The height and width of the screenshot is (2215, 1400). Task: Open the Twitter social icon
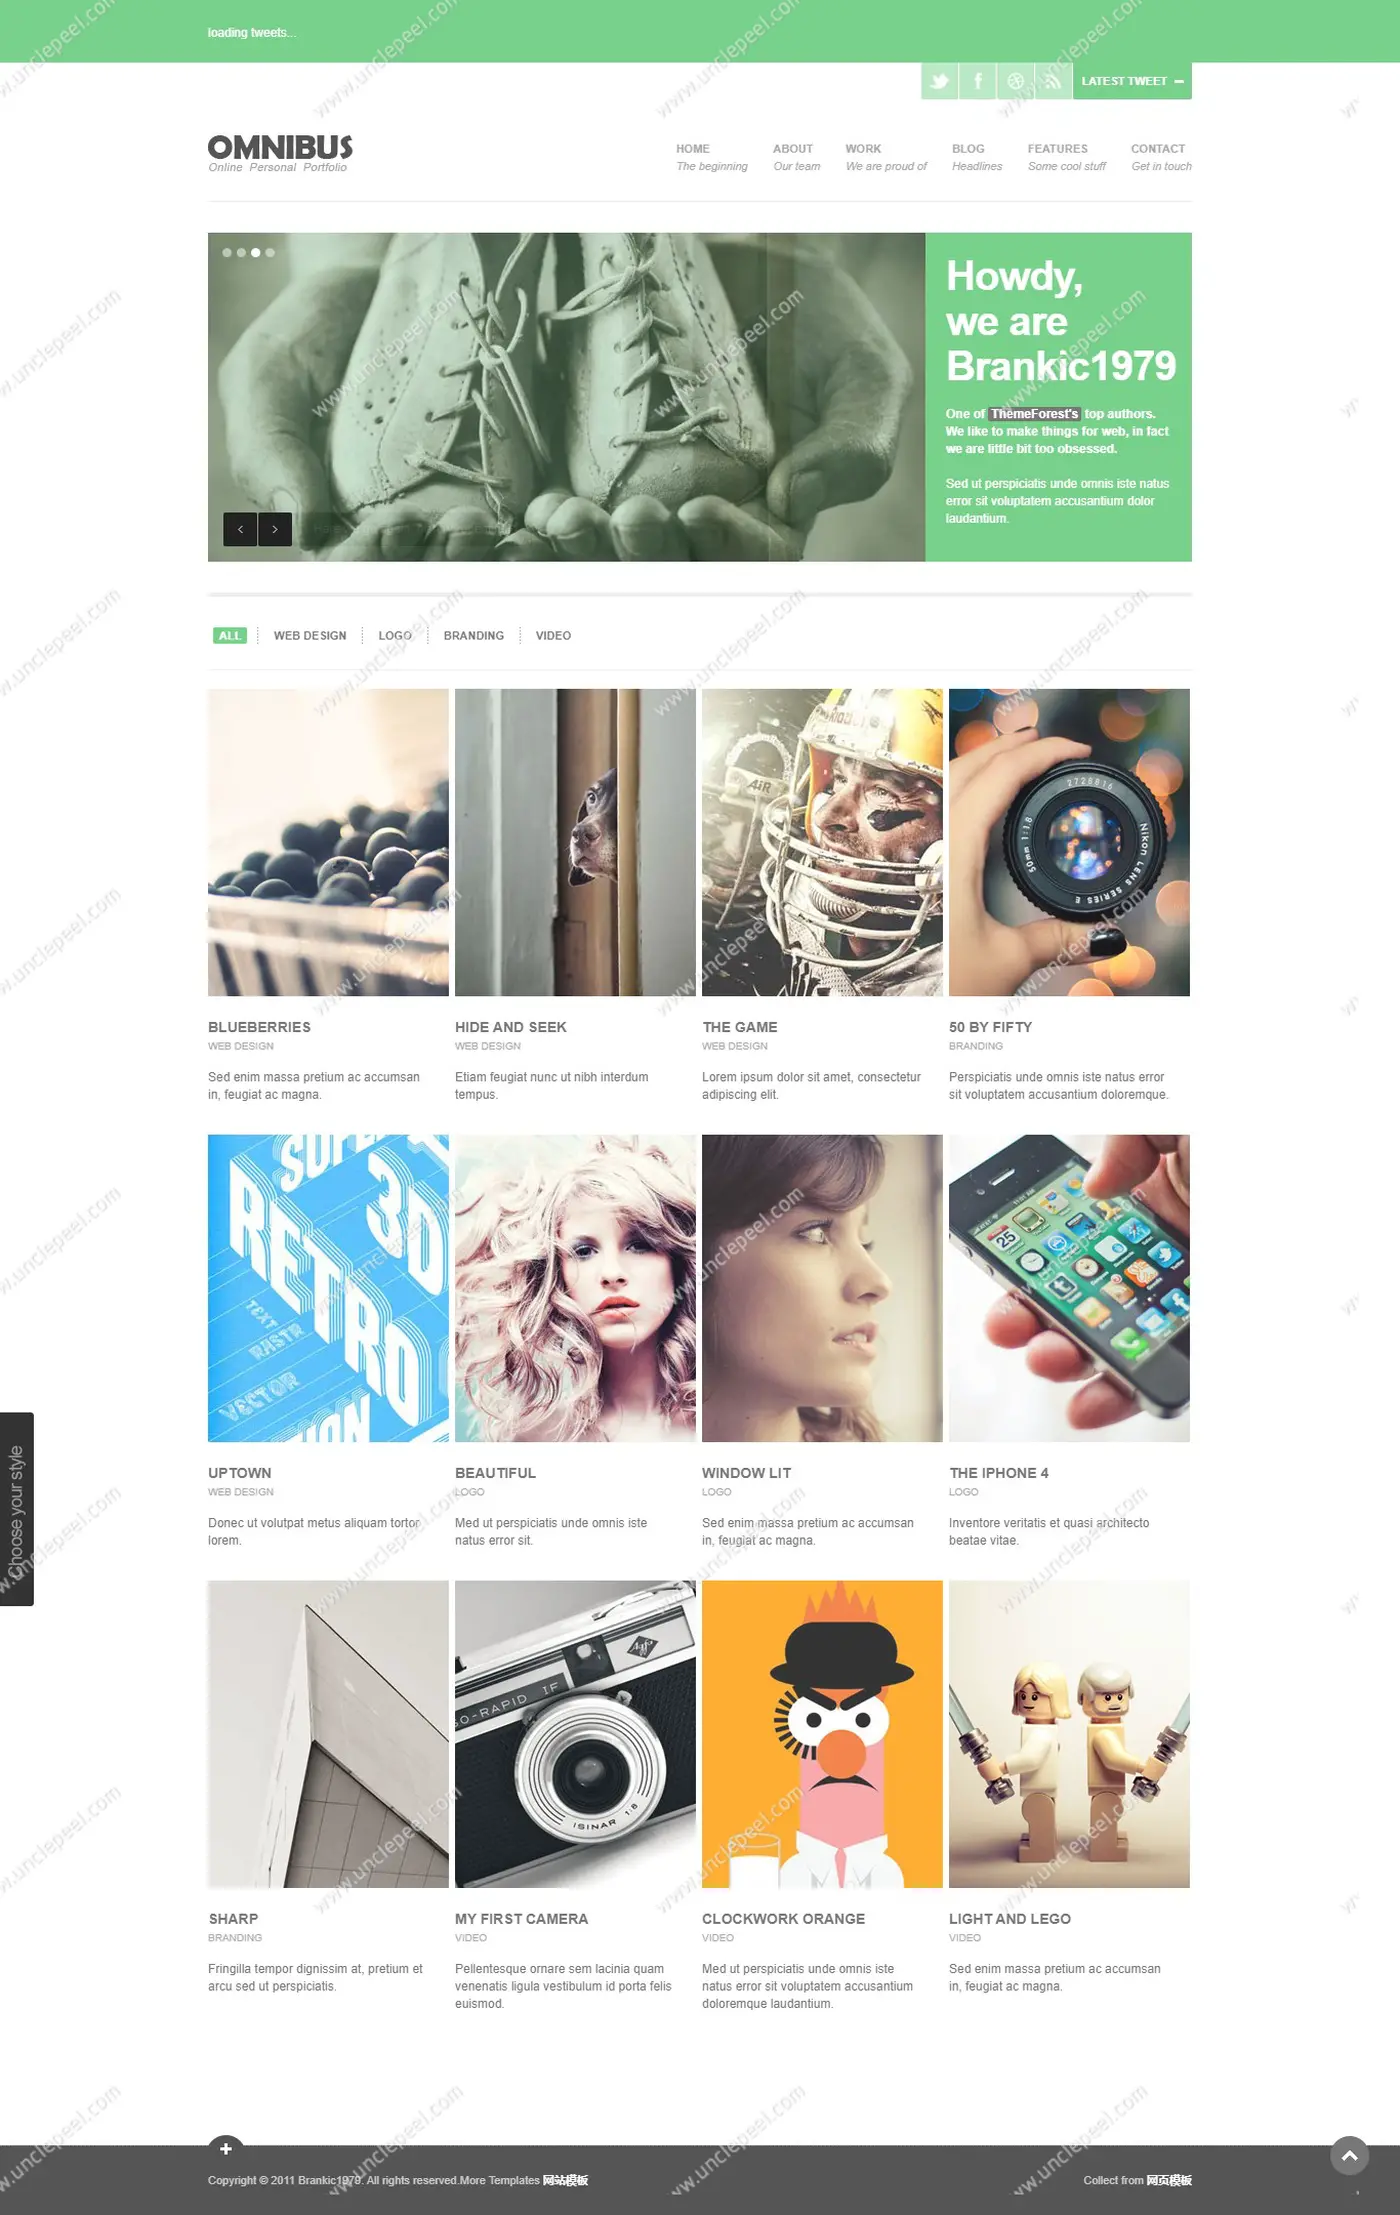[939, 81]
